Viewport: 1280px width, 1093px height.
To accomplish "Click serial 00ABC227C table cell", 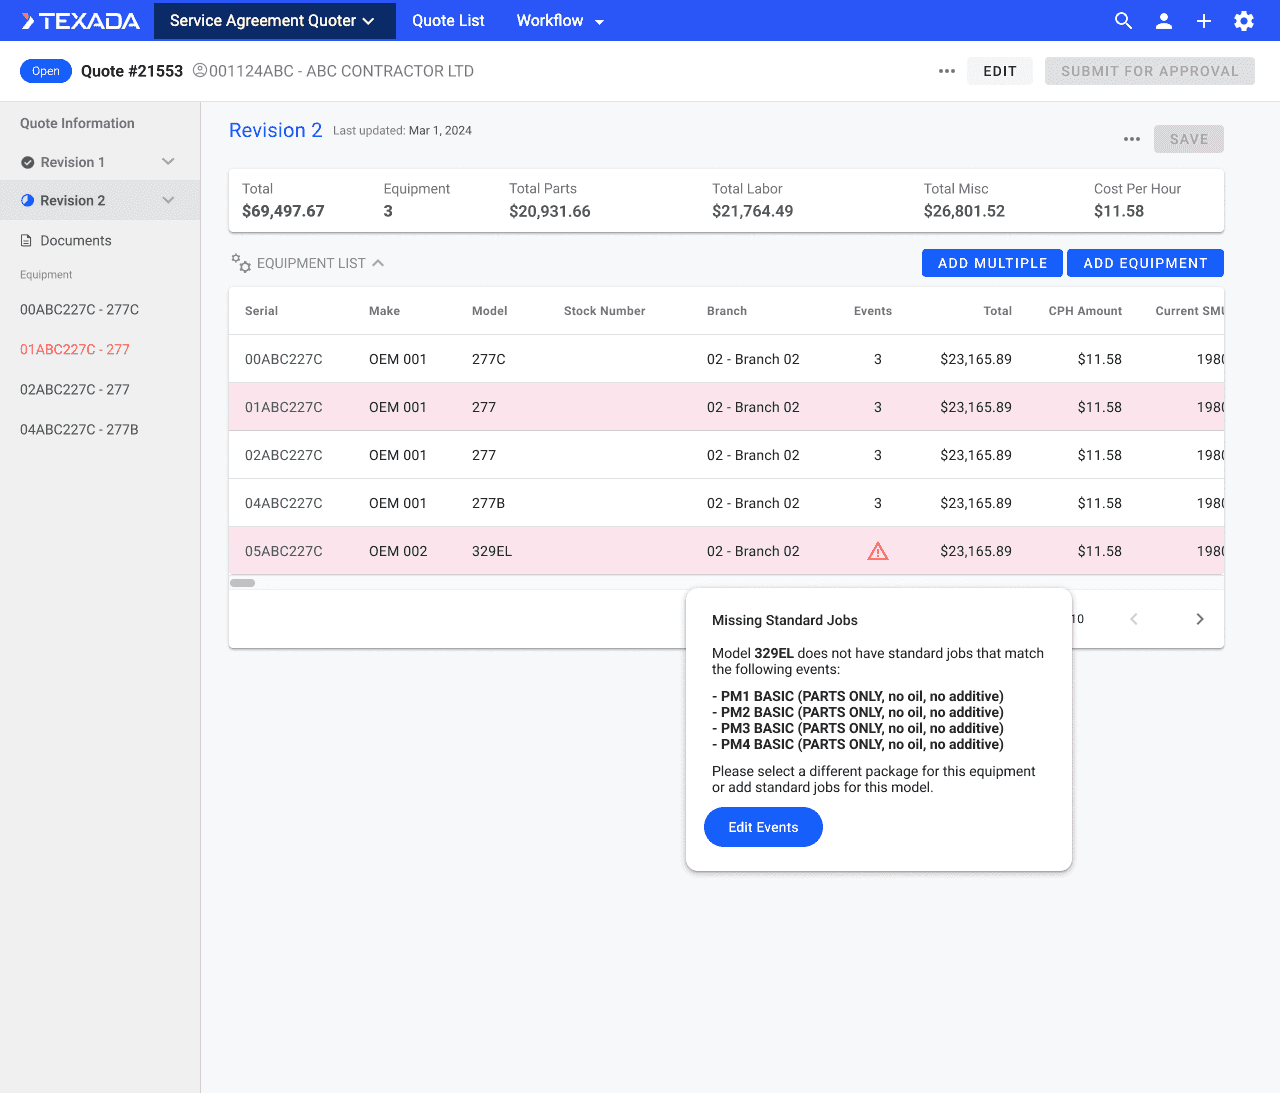I will point(284,359).
